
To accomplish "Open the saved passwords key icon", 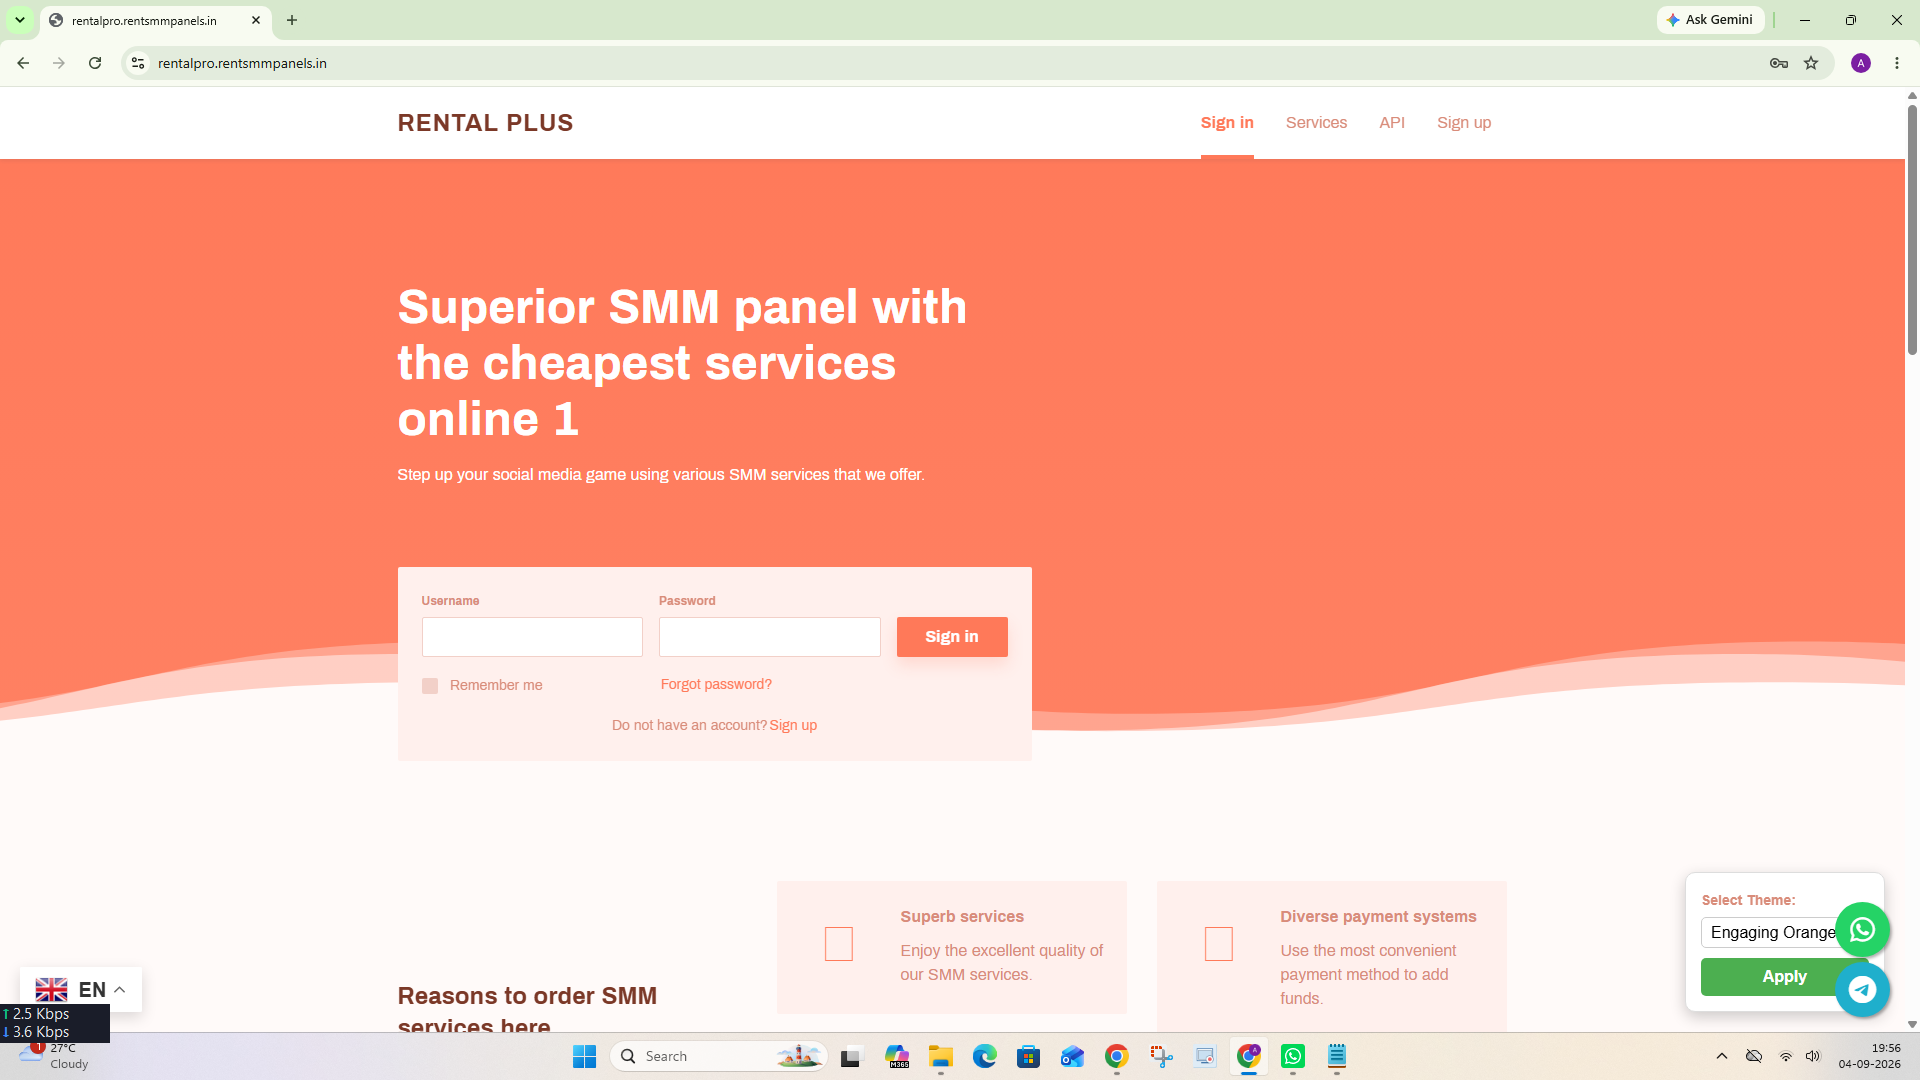I will (1779, 63).
